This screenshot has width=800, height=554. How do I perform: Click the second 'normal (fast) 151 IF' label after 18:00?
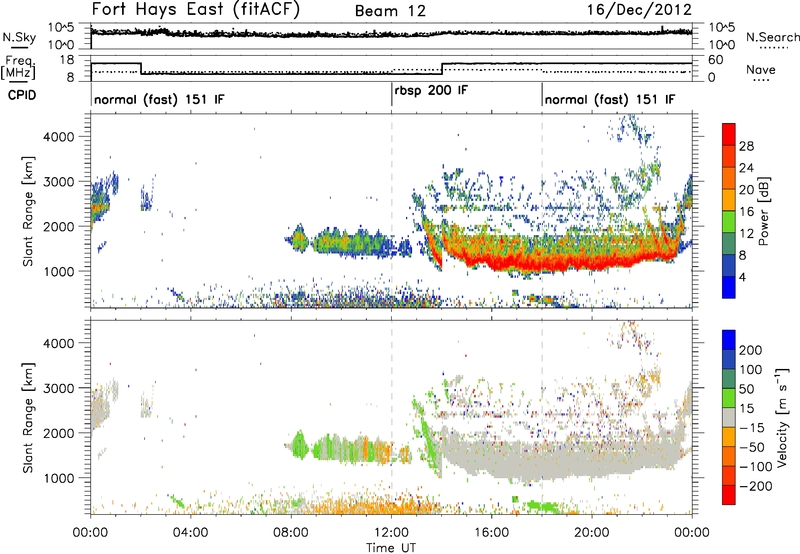[x=610, y=99]
